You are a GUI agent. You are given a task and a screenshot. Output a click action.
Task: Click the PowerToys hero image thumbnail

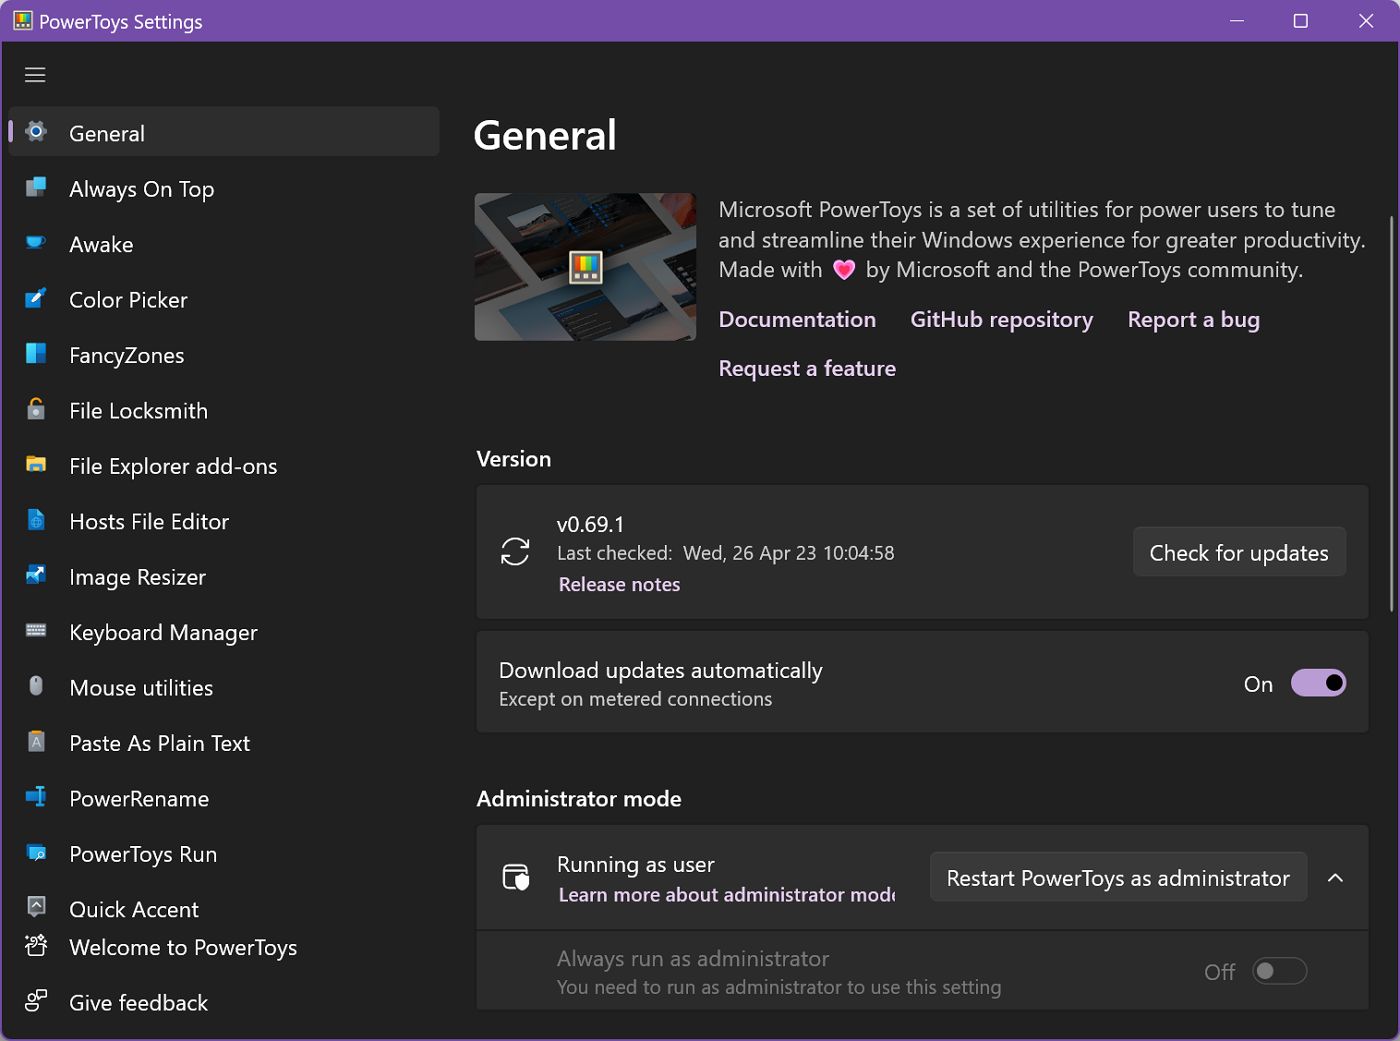(585, 267)
